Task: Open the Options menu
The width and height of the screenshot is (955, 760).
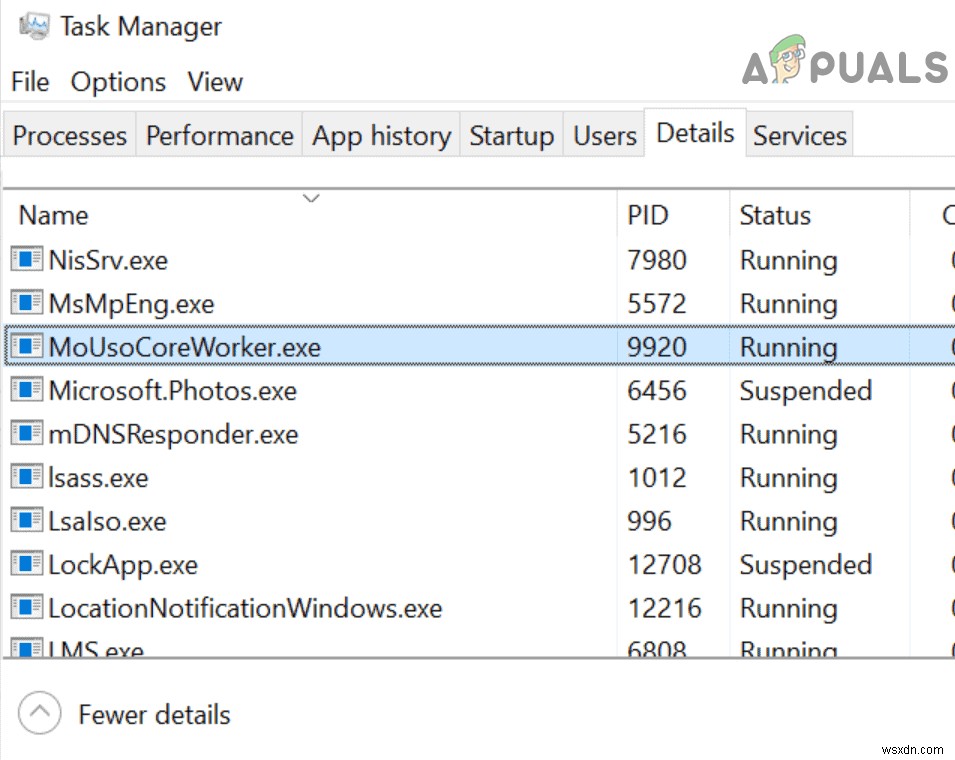Action: [117, 82]
